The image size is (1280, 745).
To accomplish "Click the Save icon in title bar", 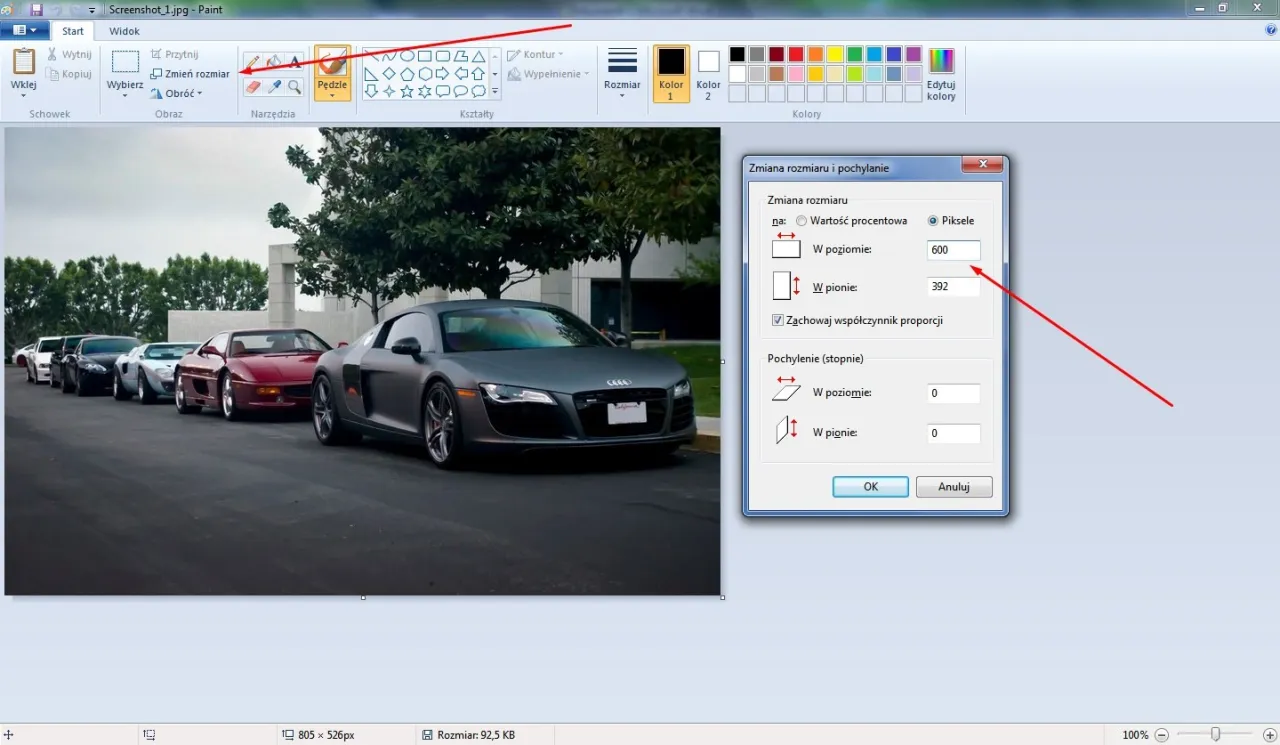I will tap(37, 9).
